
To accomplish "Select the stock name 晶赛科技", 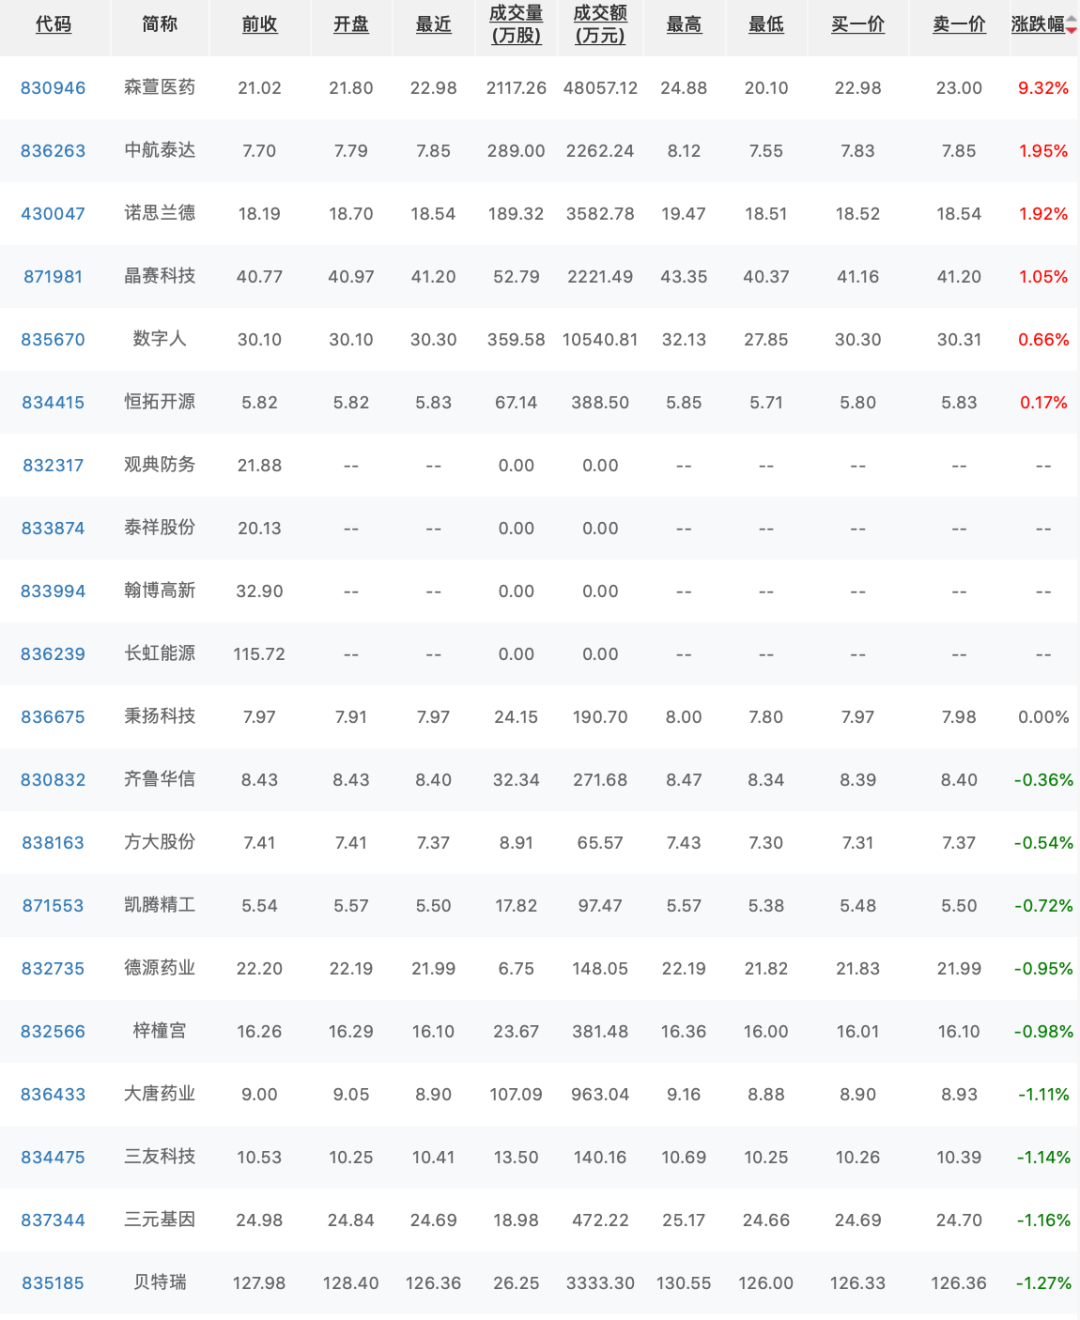I will (160, 276).
